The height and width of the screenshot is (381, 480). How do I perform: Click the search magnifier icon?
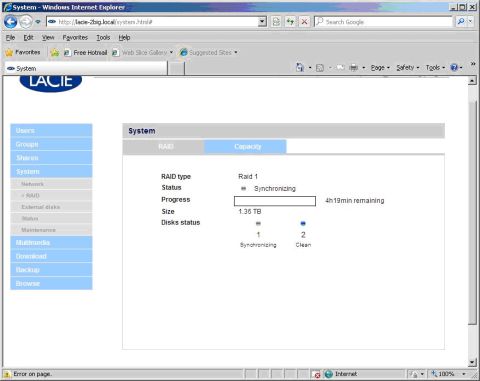461,22
